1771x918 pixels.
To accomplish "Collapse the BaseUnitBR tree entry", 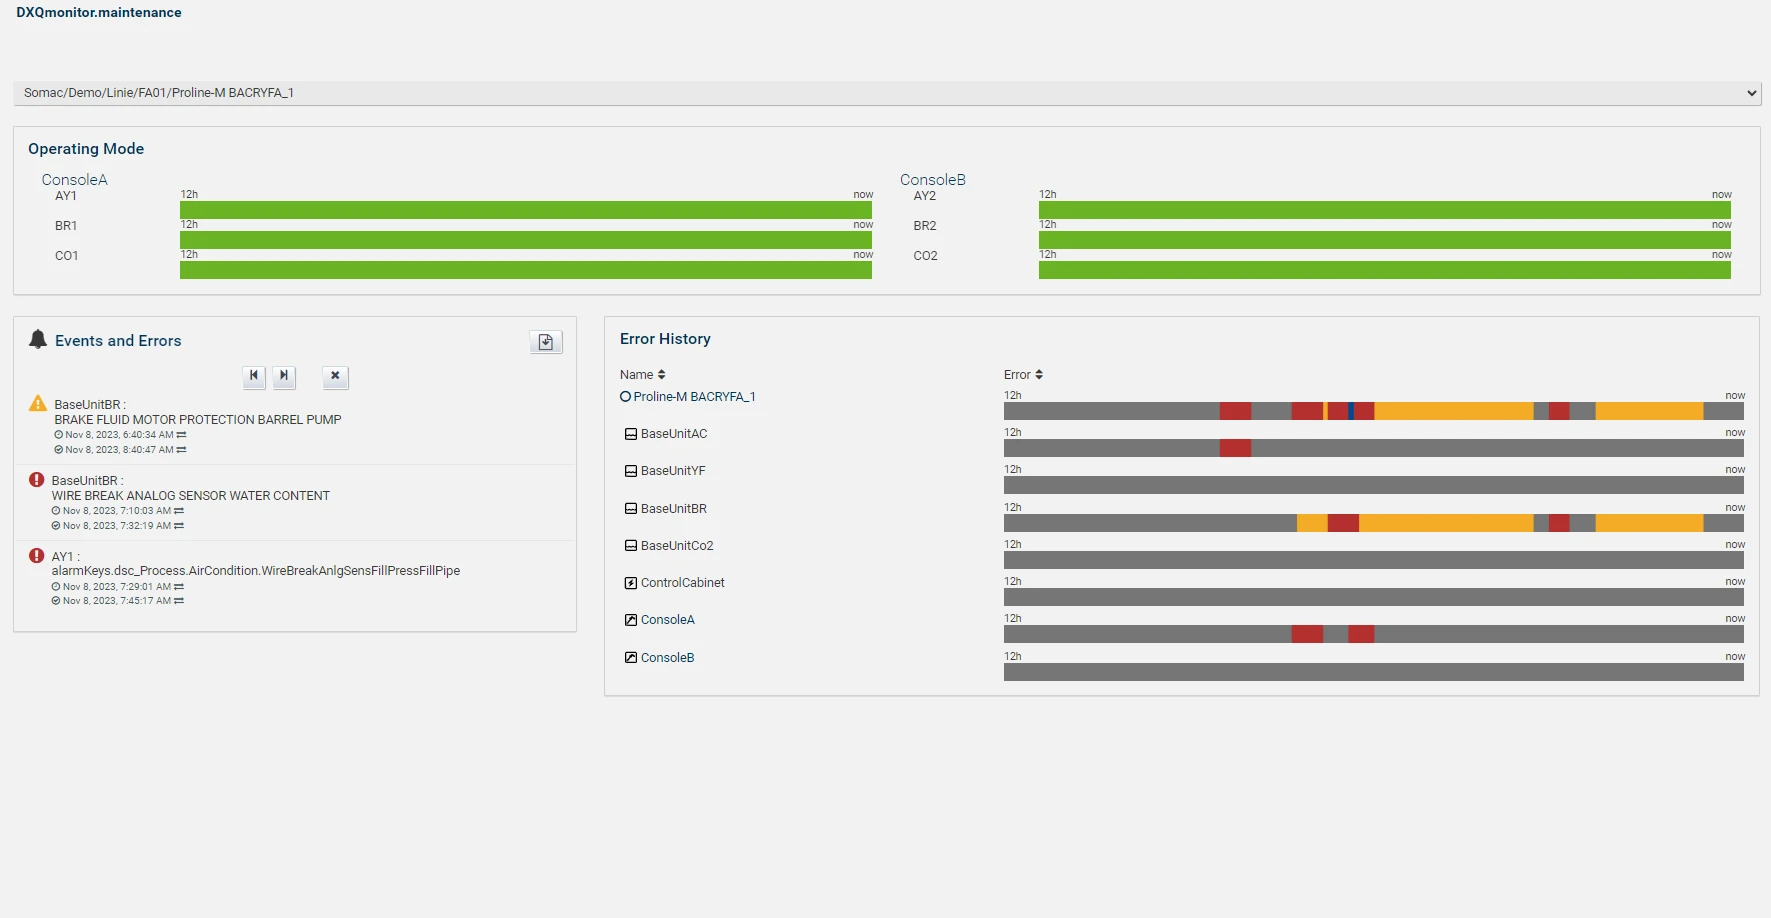I will (631, 509).
